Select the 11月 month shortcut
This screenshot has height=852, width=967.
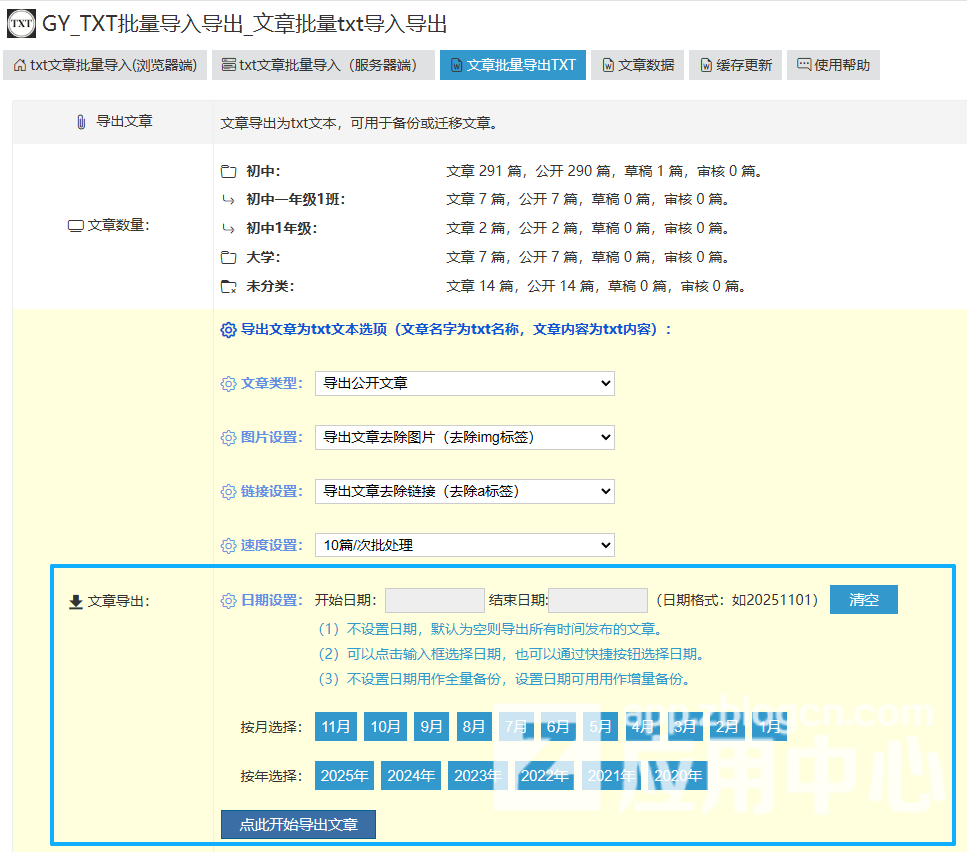tap(336, 727)
